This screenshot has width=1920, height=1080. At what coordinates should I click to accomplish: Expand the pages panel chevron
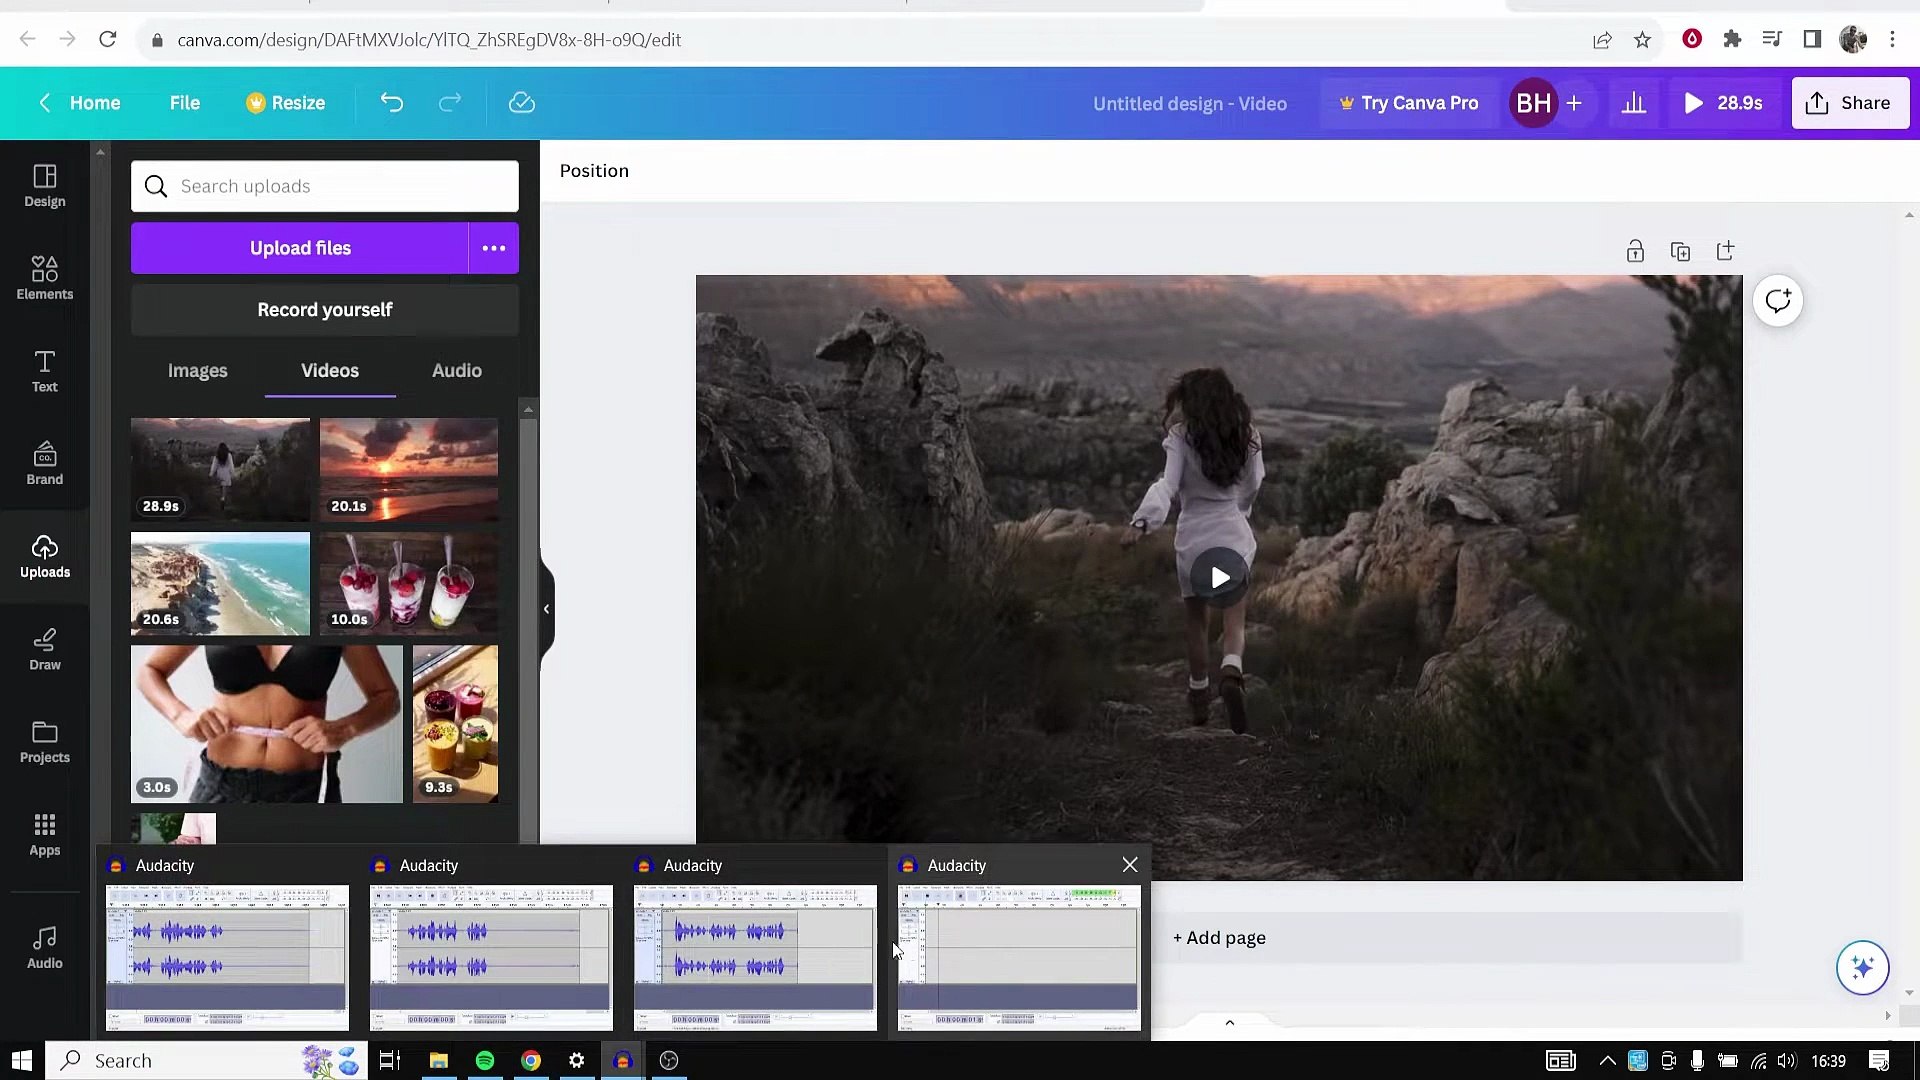click(1229, 1022)
